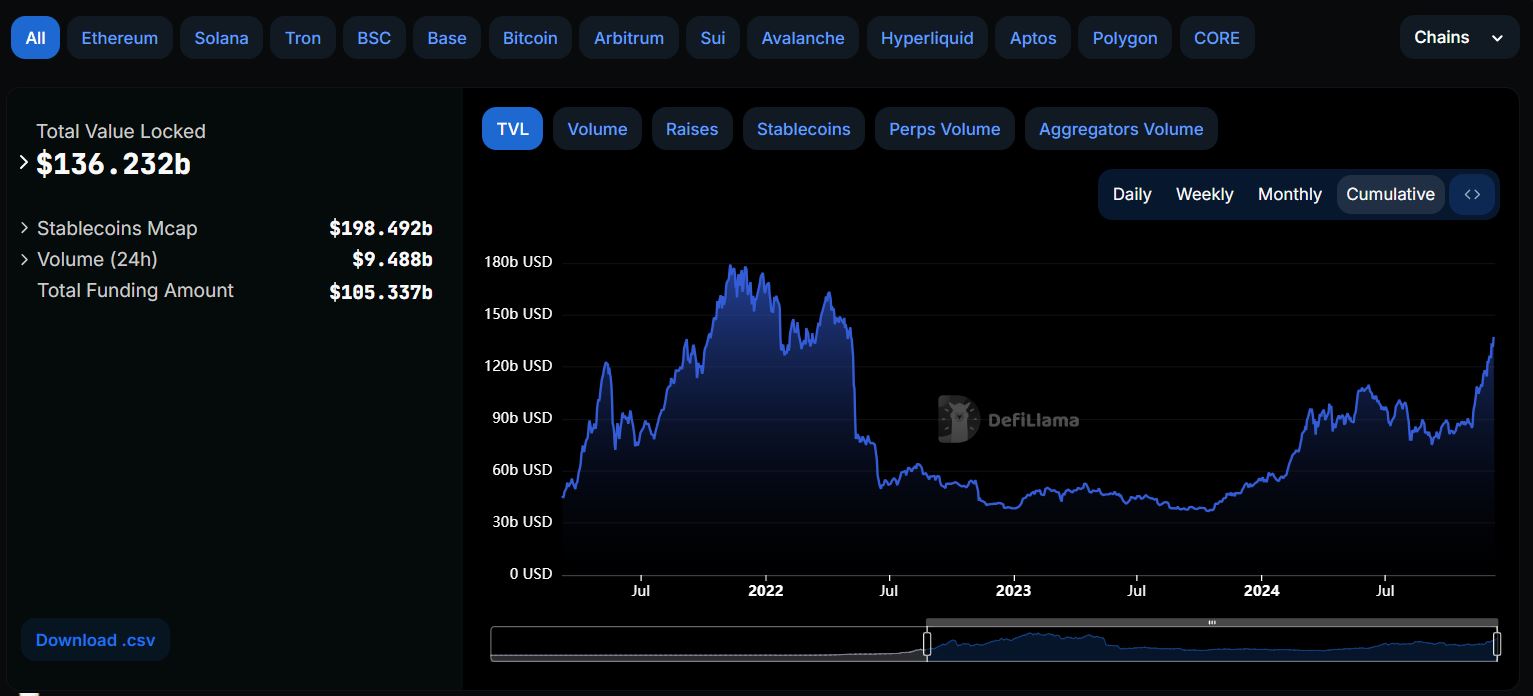
Task: Filter by Sui chain
Action: click(713, 38)
